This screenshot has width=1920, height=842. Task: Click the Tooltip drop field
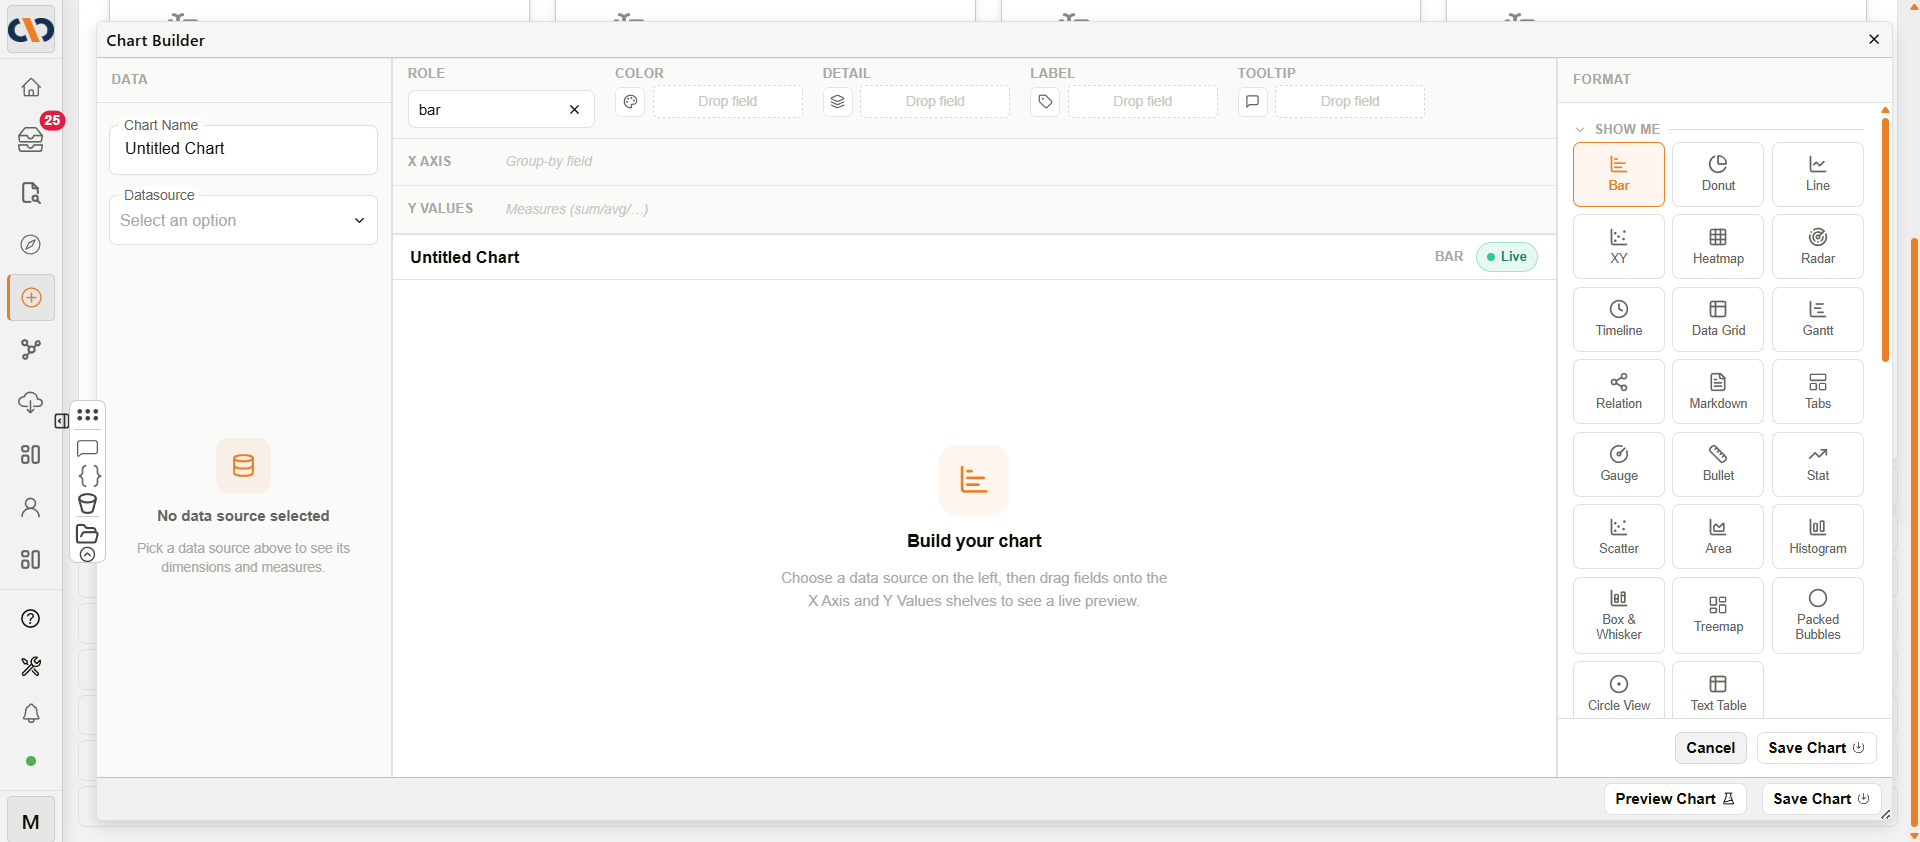click(1349, 102)
